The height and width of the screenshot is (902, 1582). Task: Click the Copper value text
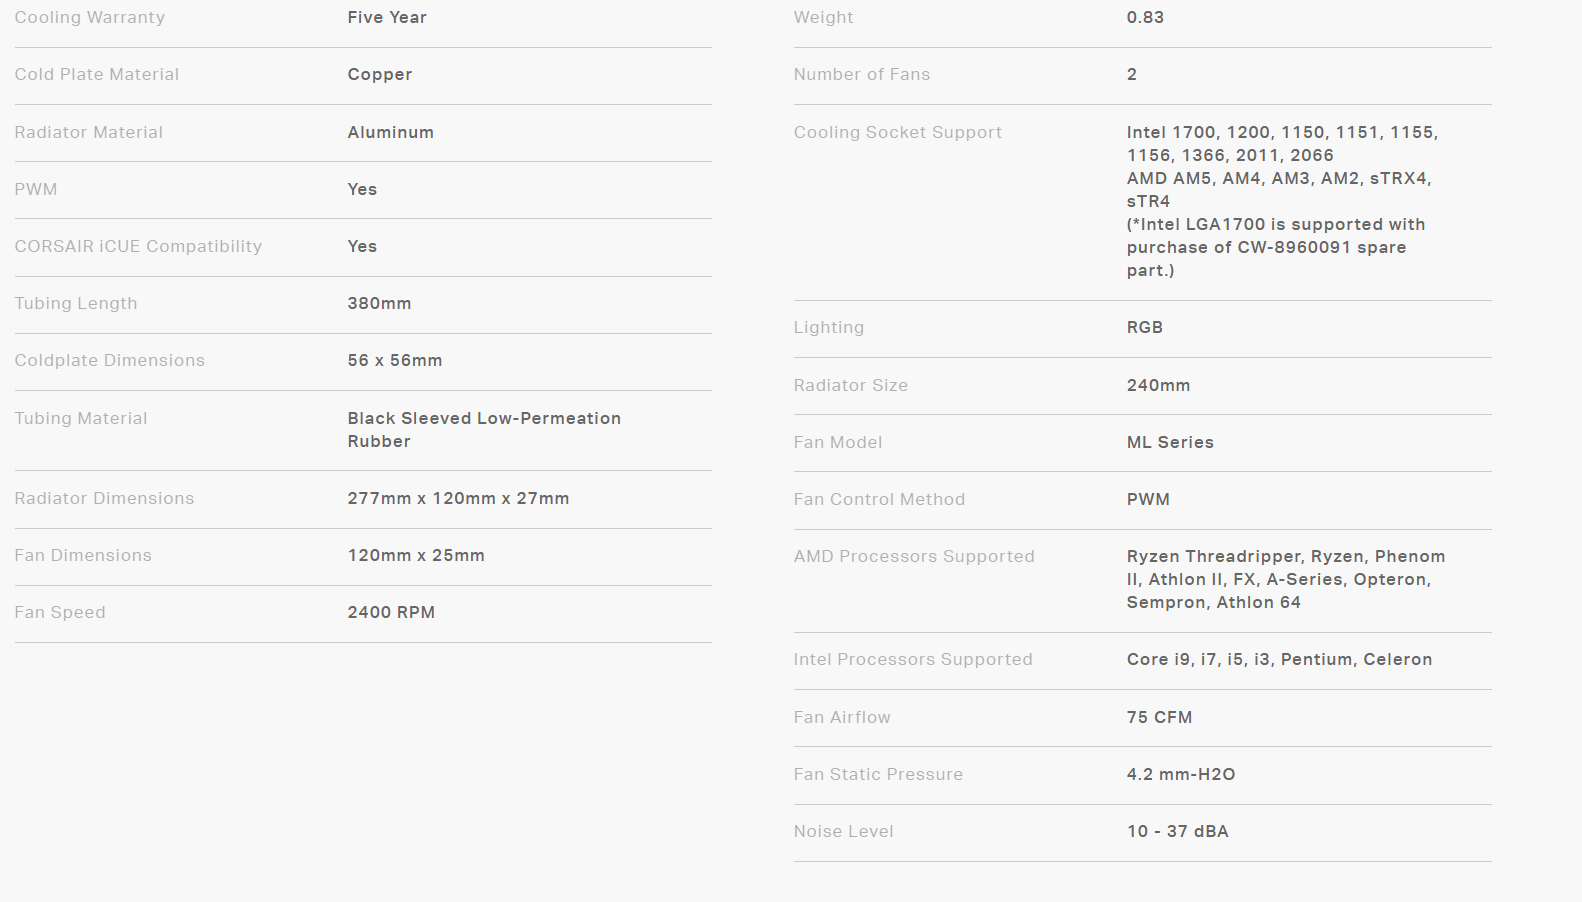pyautogui.click(x=380, y=74)
